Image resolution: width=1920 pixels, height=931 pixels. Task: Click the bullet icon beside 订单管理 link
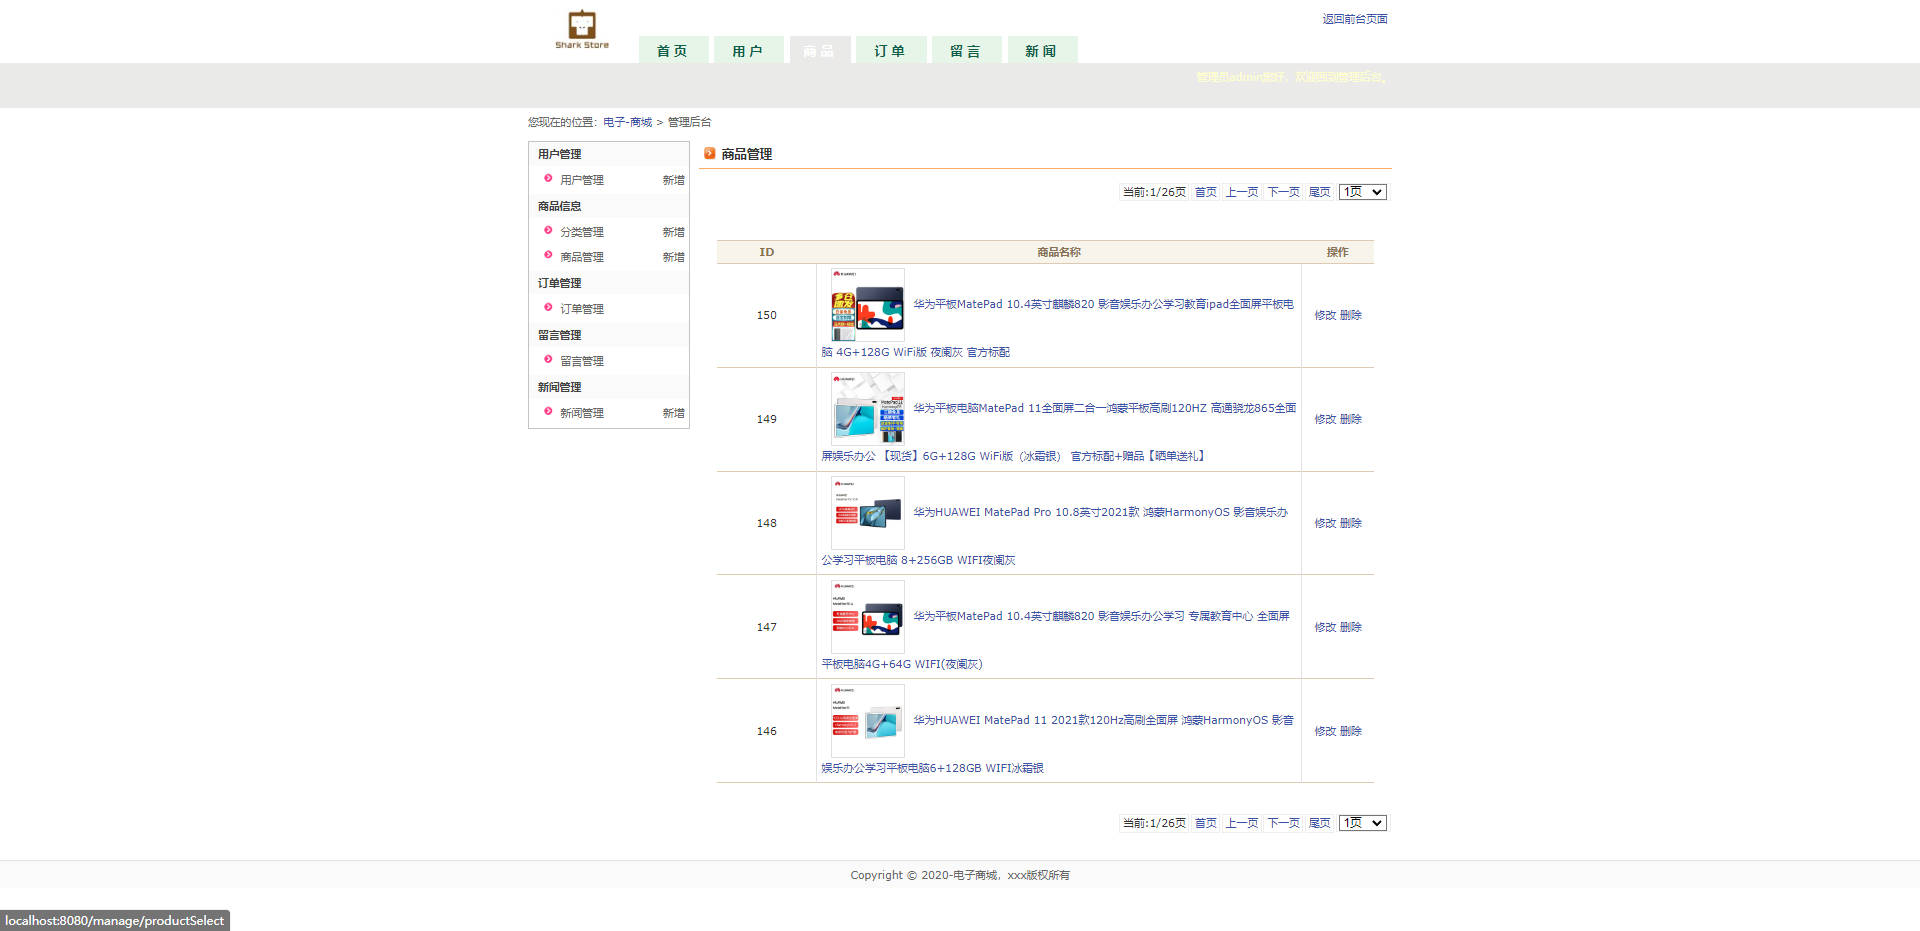pos(548,307)
